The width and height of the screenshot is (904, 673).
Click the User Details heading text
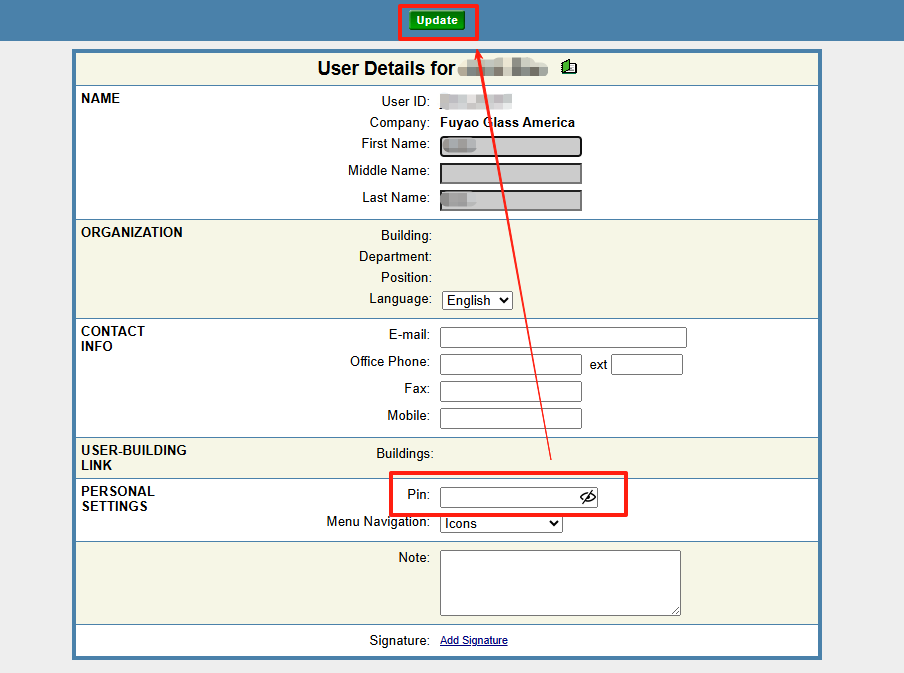[385, 68]
